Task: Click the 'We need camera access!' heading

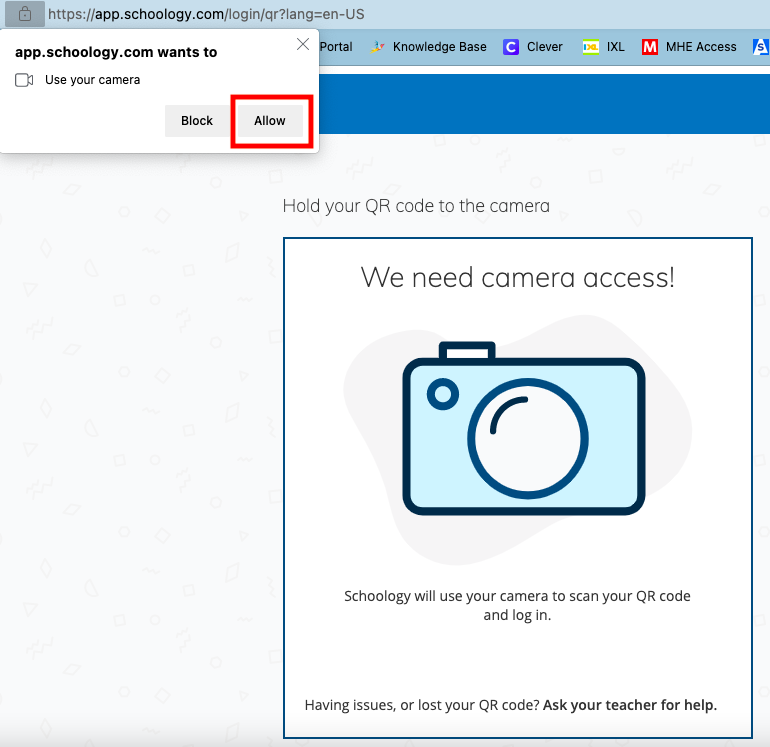Action: tap(518, 277)
